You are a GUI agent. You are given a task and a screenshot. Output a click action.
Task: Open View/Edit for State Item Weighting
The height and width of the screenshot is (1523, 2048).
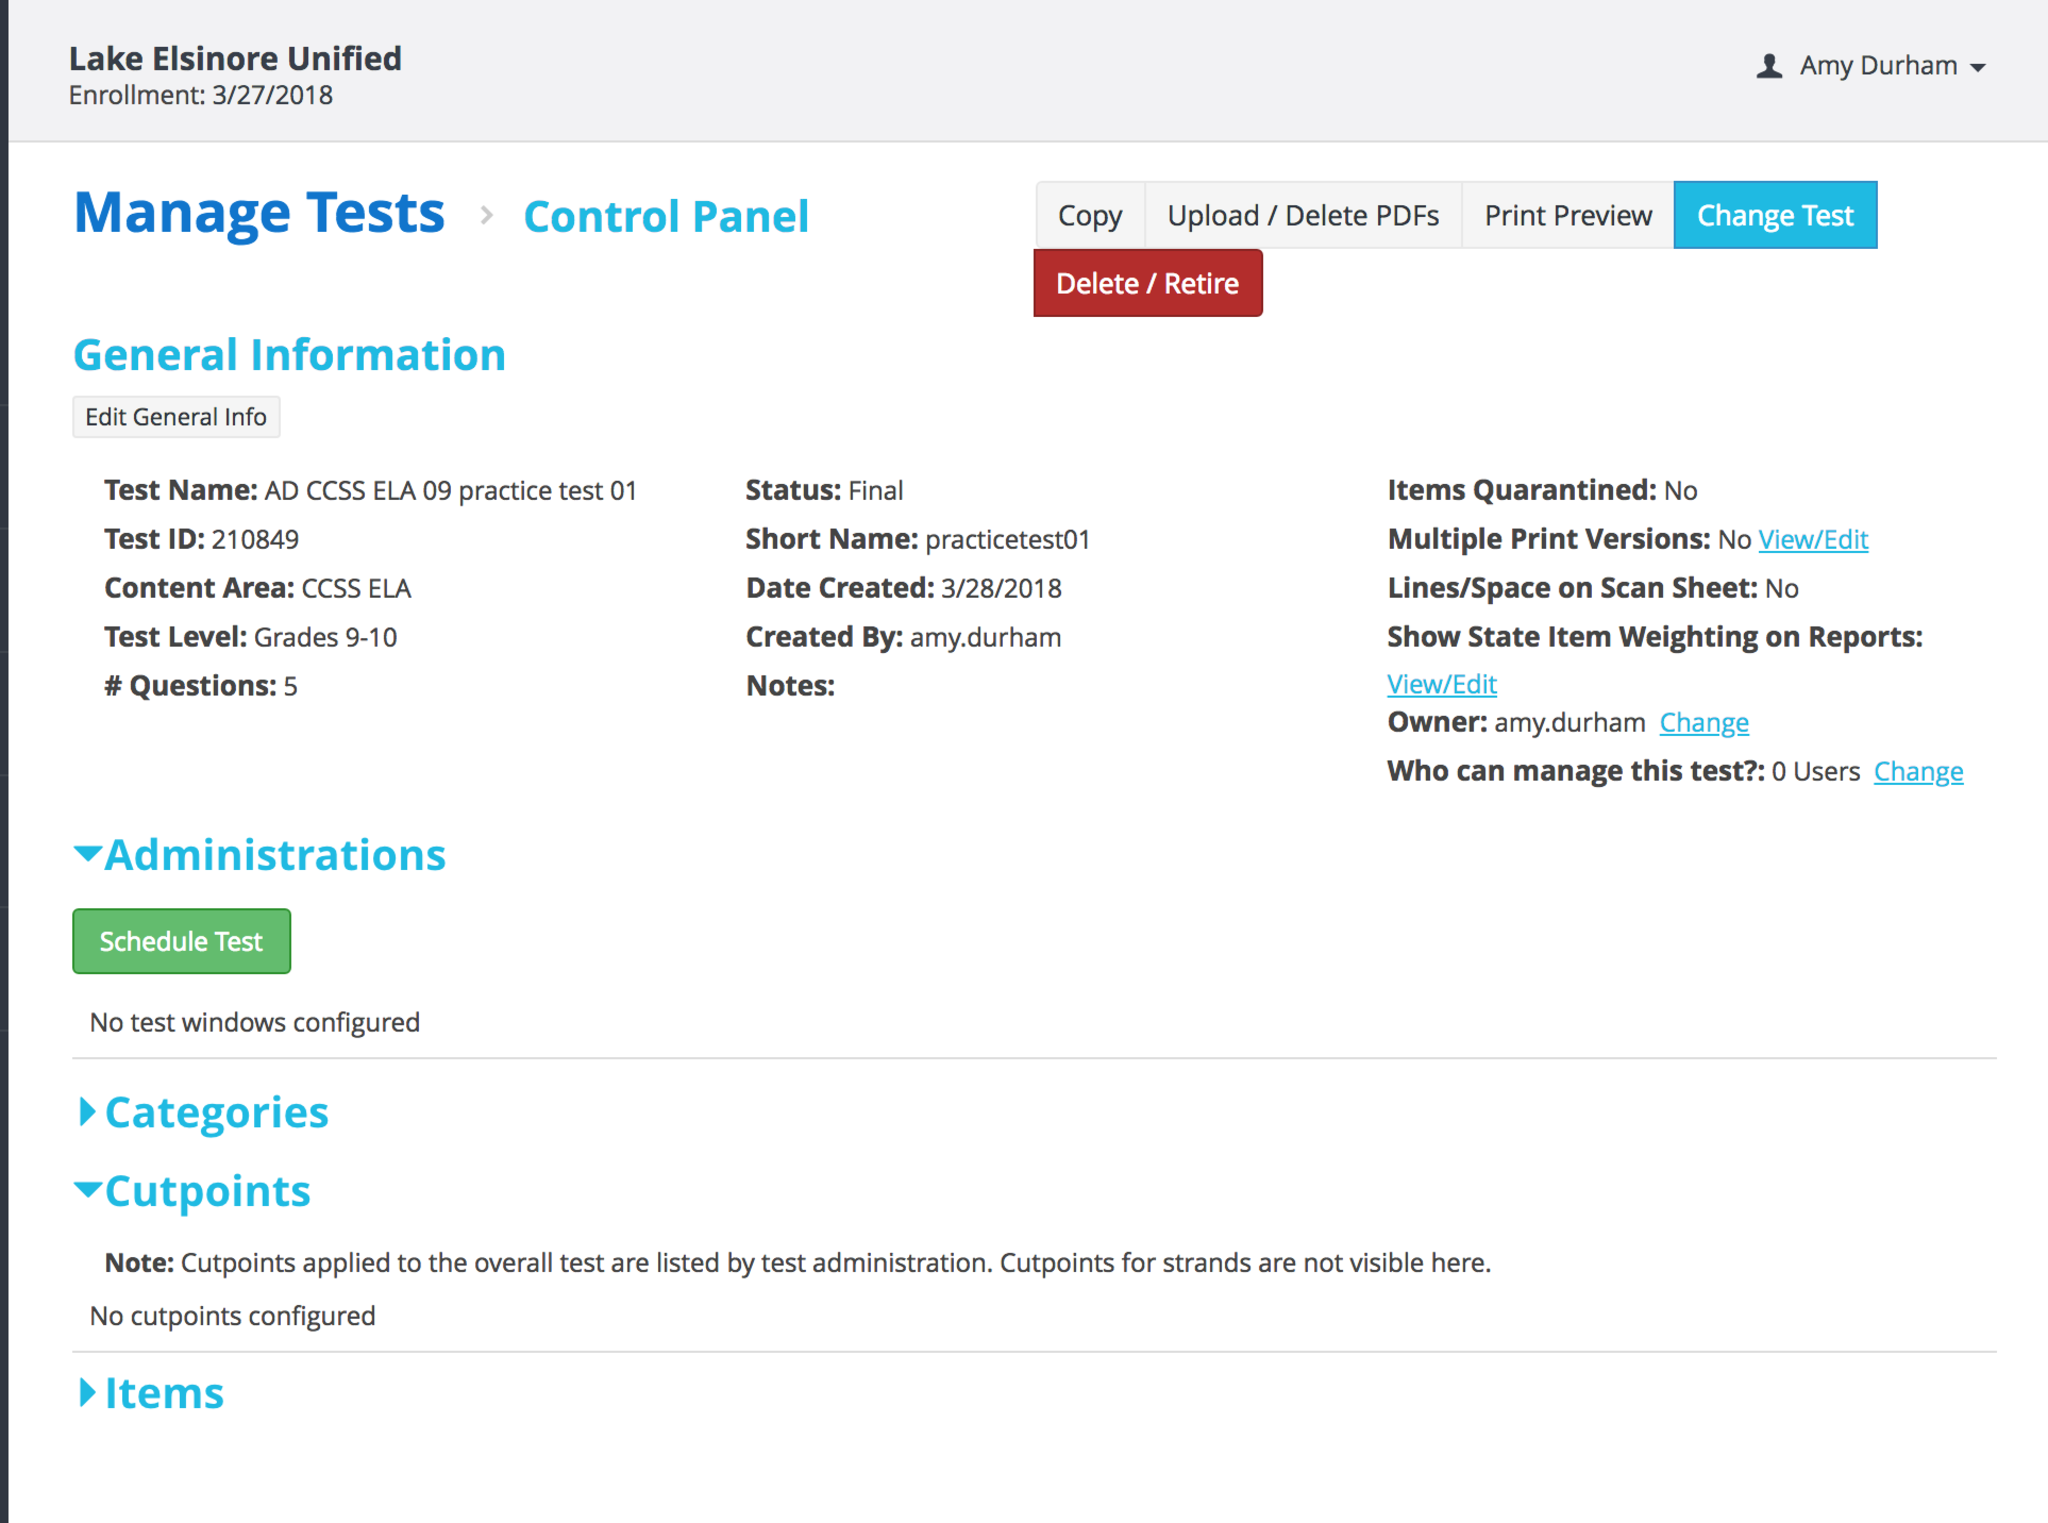(1441, 684)
